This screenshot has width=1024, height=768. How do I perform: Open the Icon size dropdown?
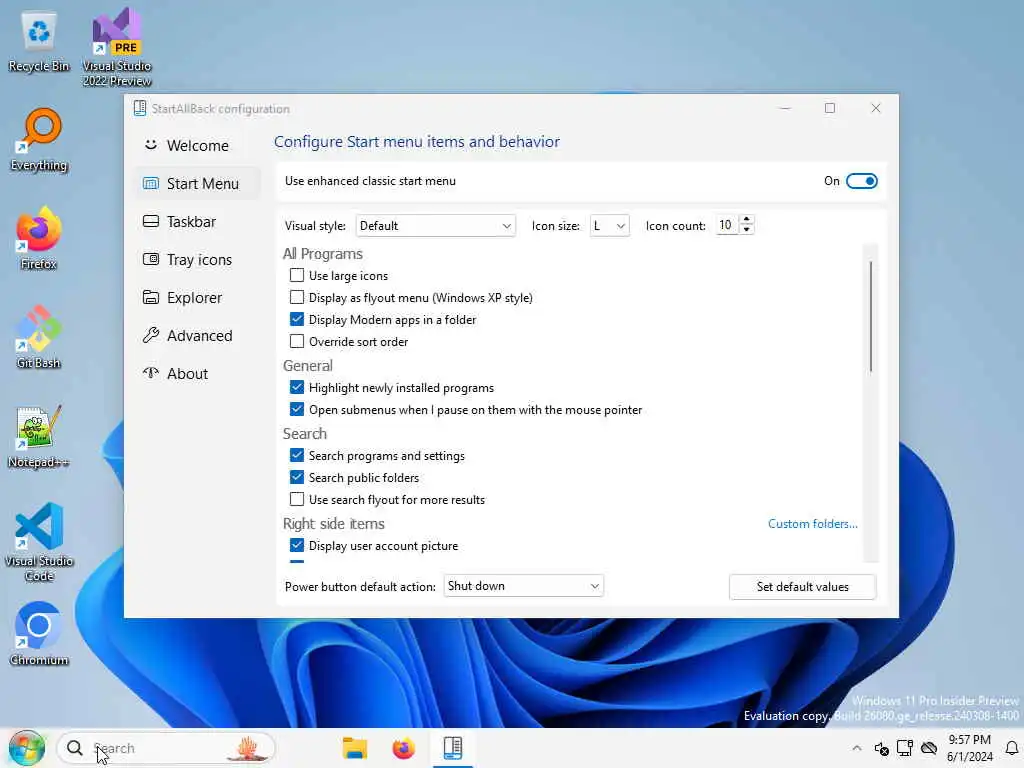(x=609, y=226)
